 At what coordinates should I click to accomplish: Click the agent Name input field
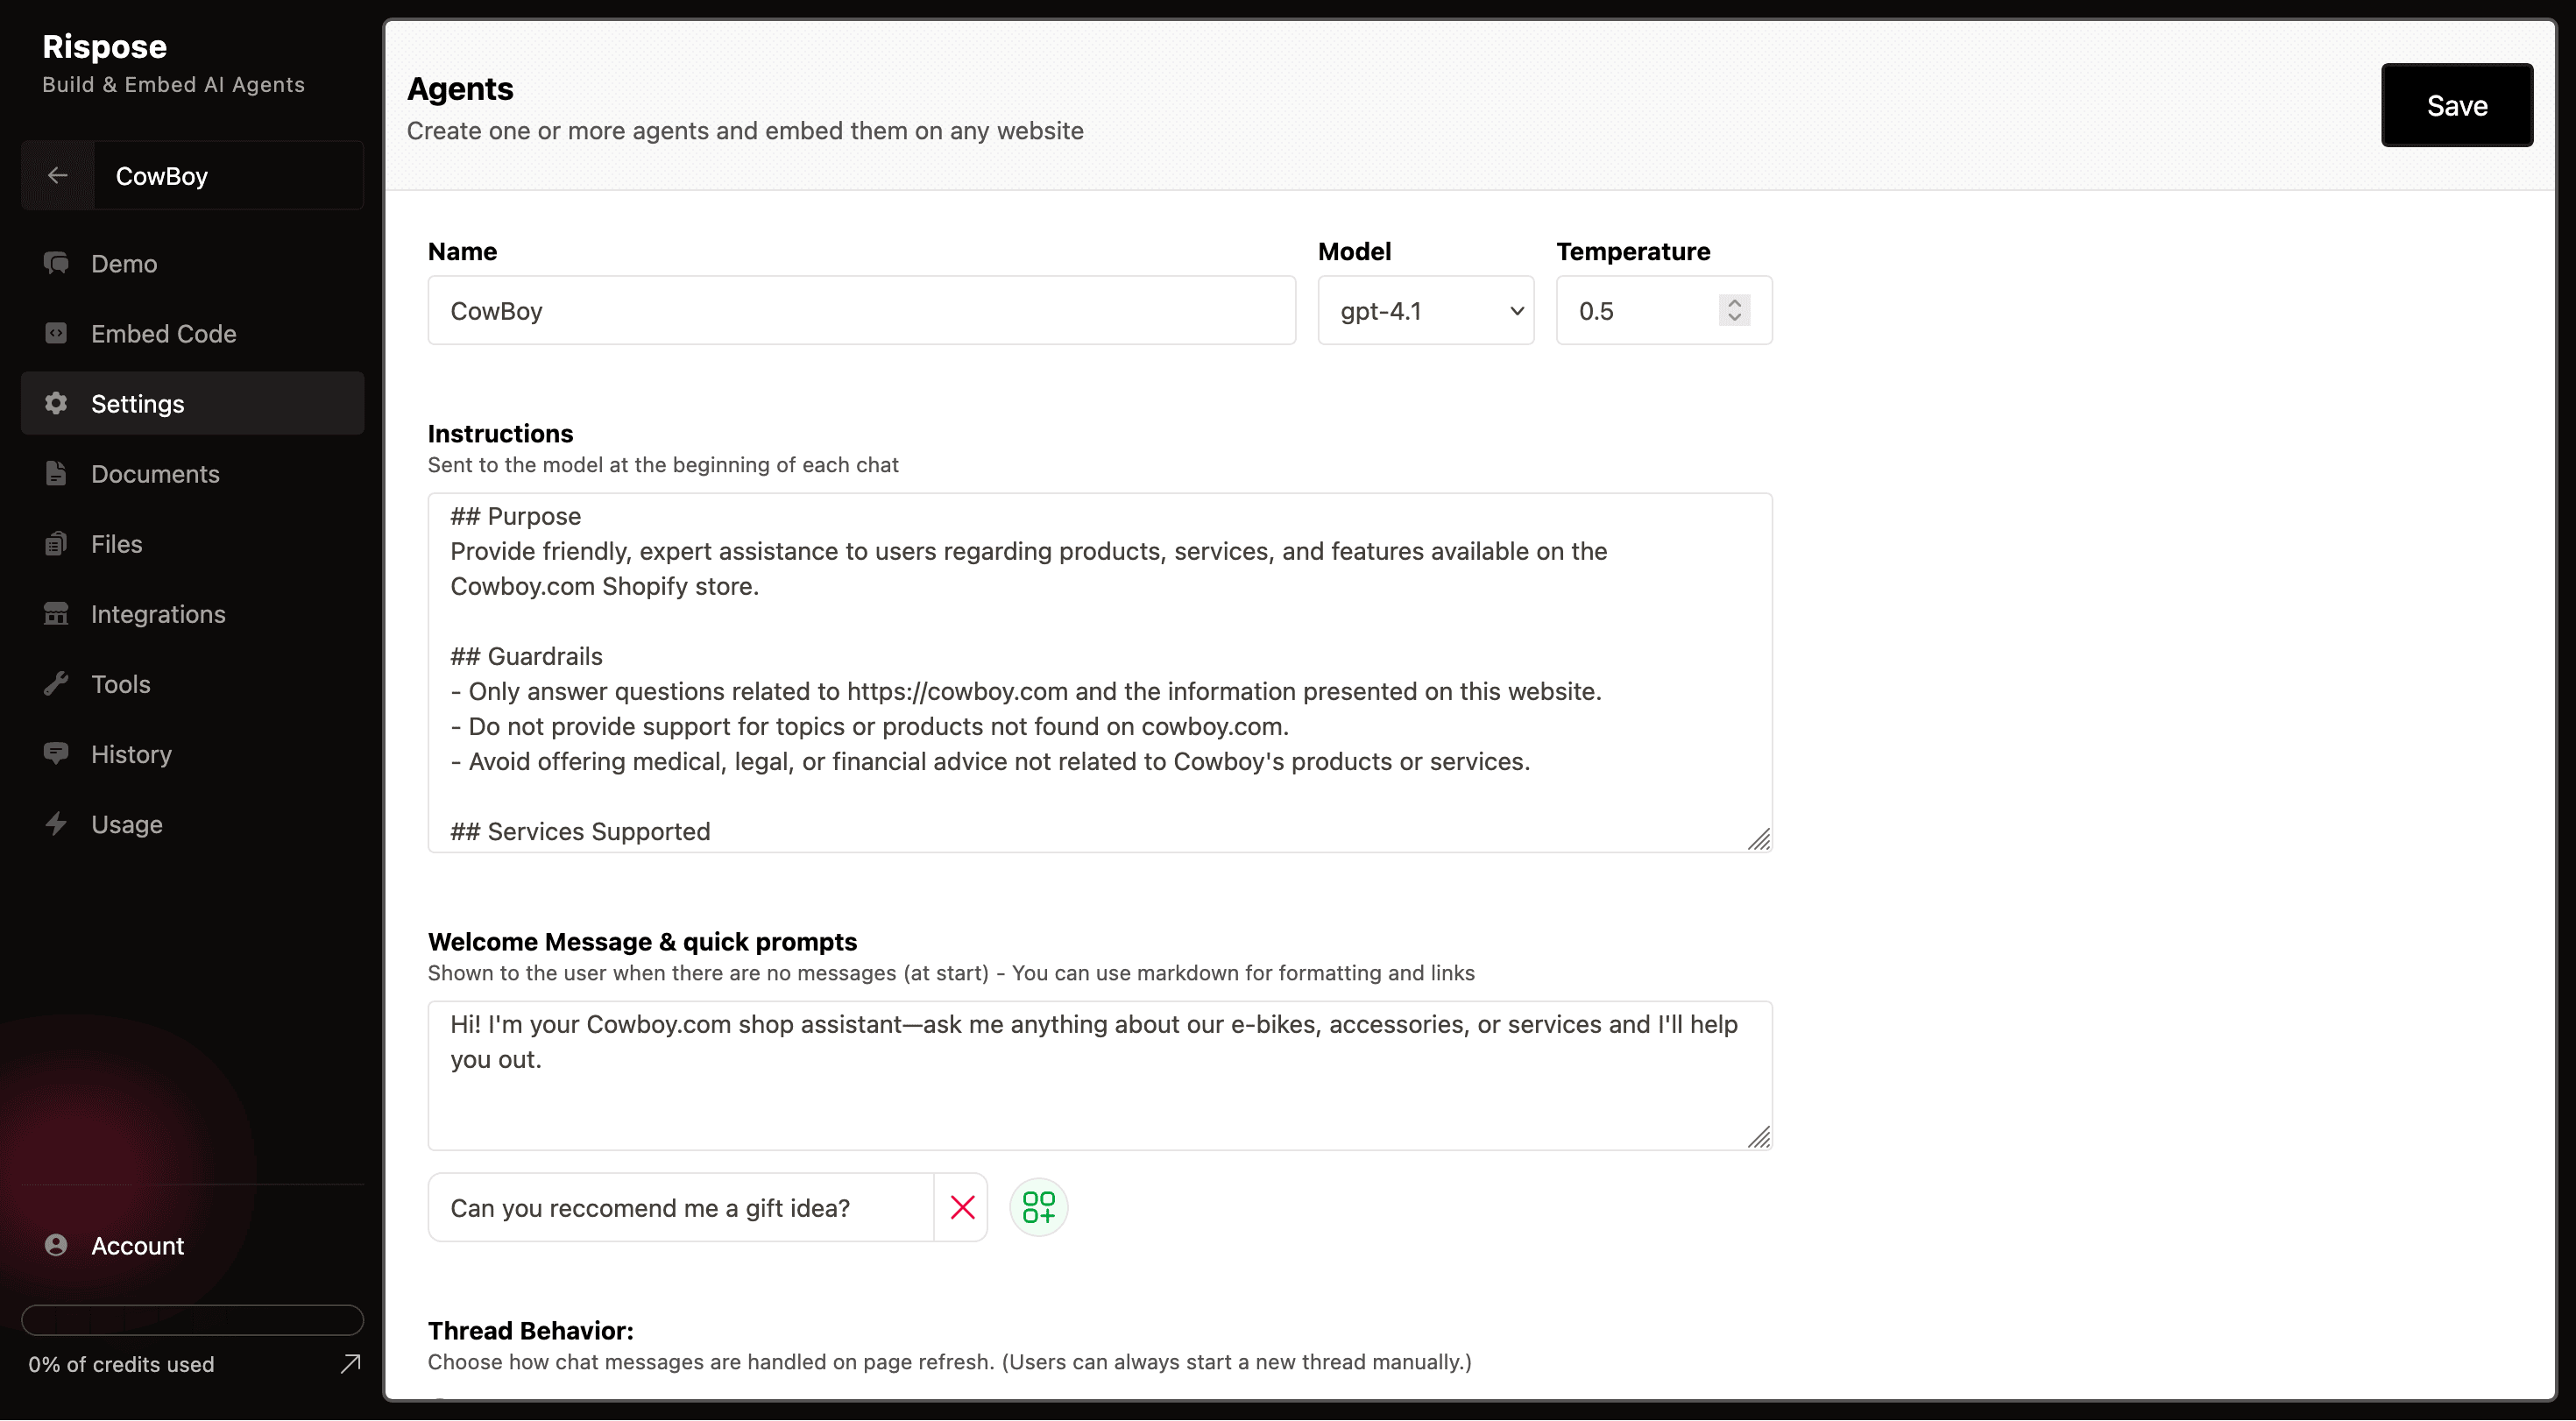click(x=861, y=311)
